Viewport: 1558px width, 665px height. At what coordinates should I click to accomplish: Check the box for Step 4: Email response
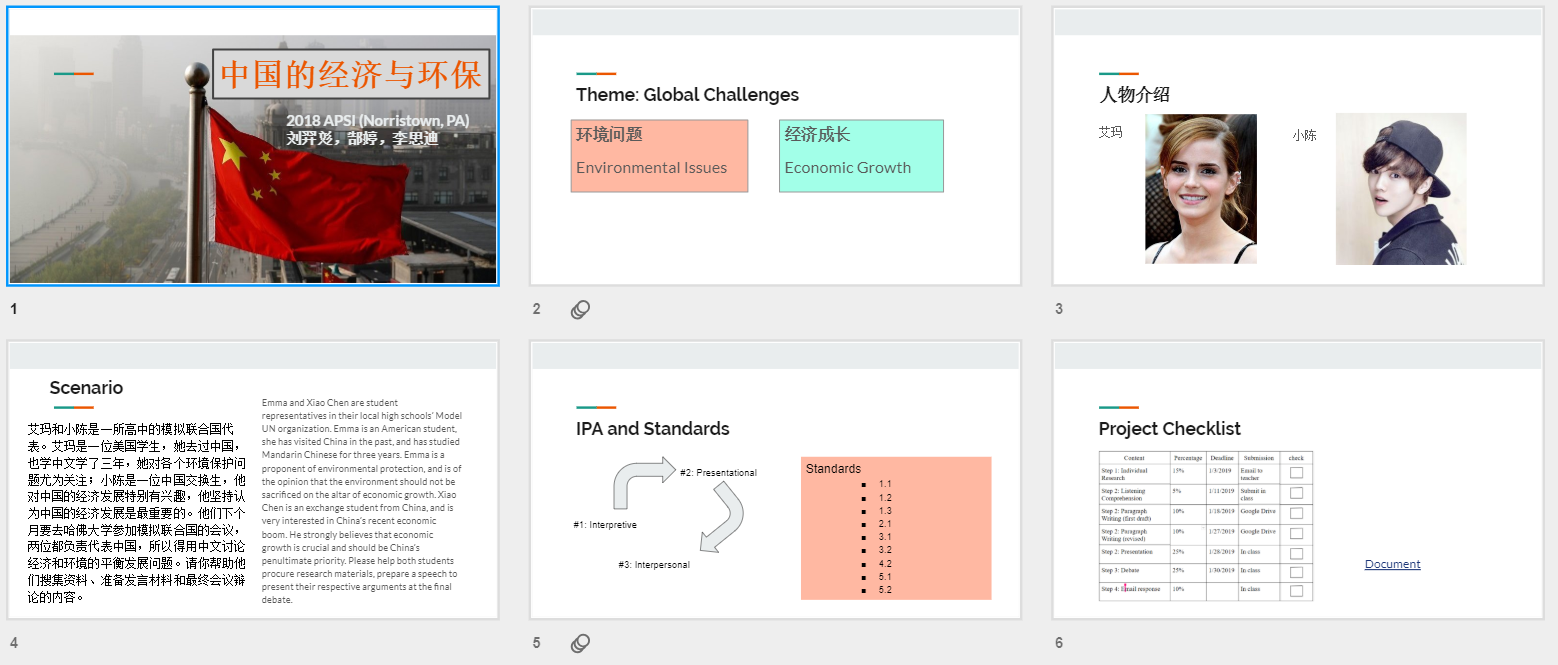1296,591
